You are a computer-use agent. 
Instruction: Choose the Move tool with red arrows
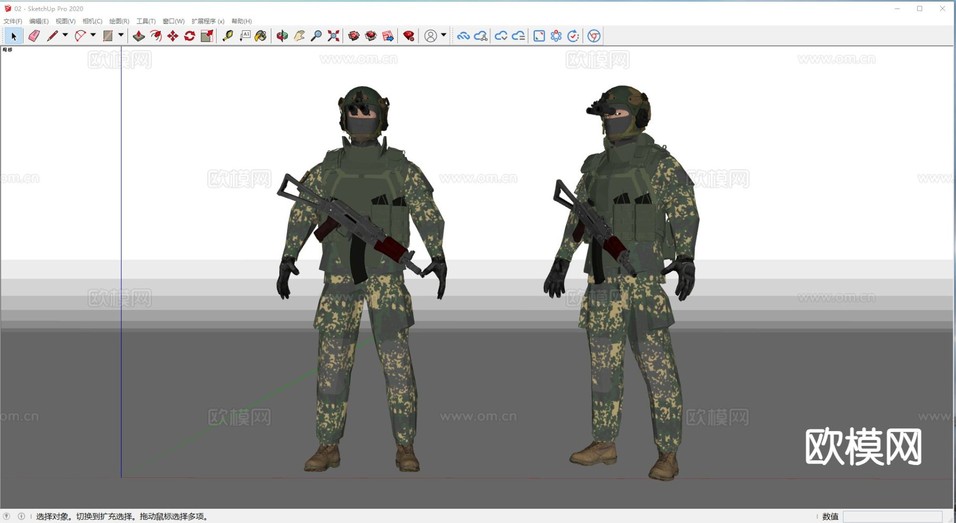point(173,36)
